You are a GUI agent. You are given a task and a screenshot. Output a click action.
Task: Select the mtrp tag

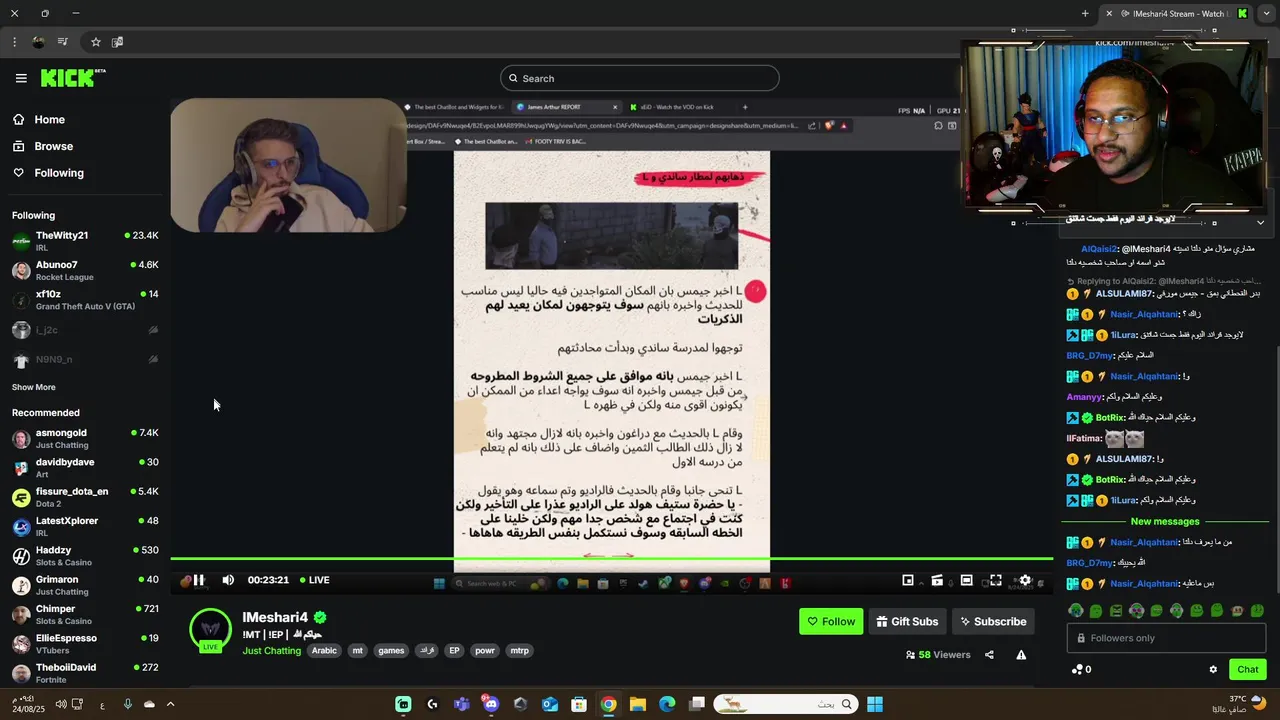[x=519, y=650]
